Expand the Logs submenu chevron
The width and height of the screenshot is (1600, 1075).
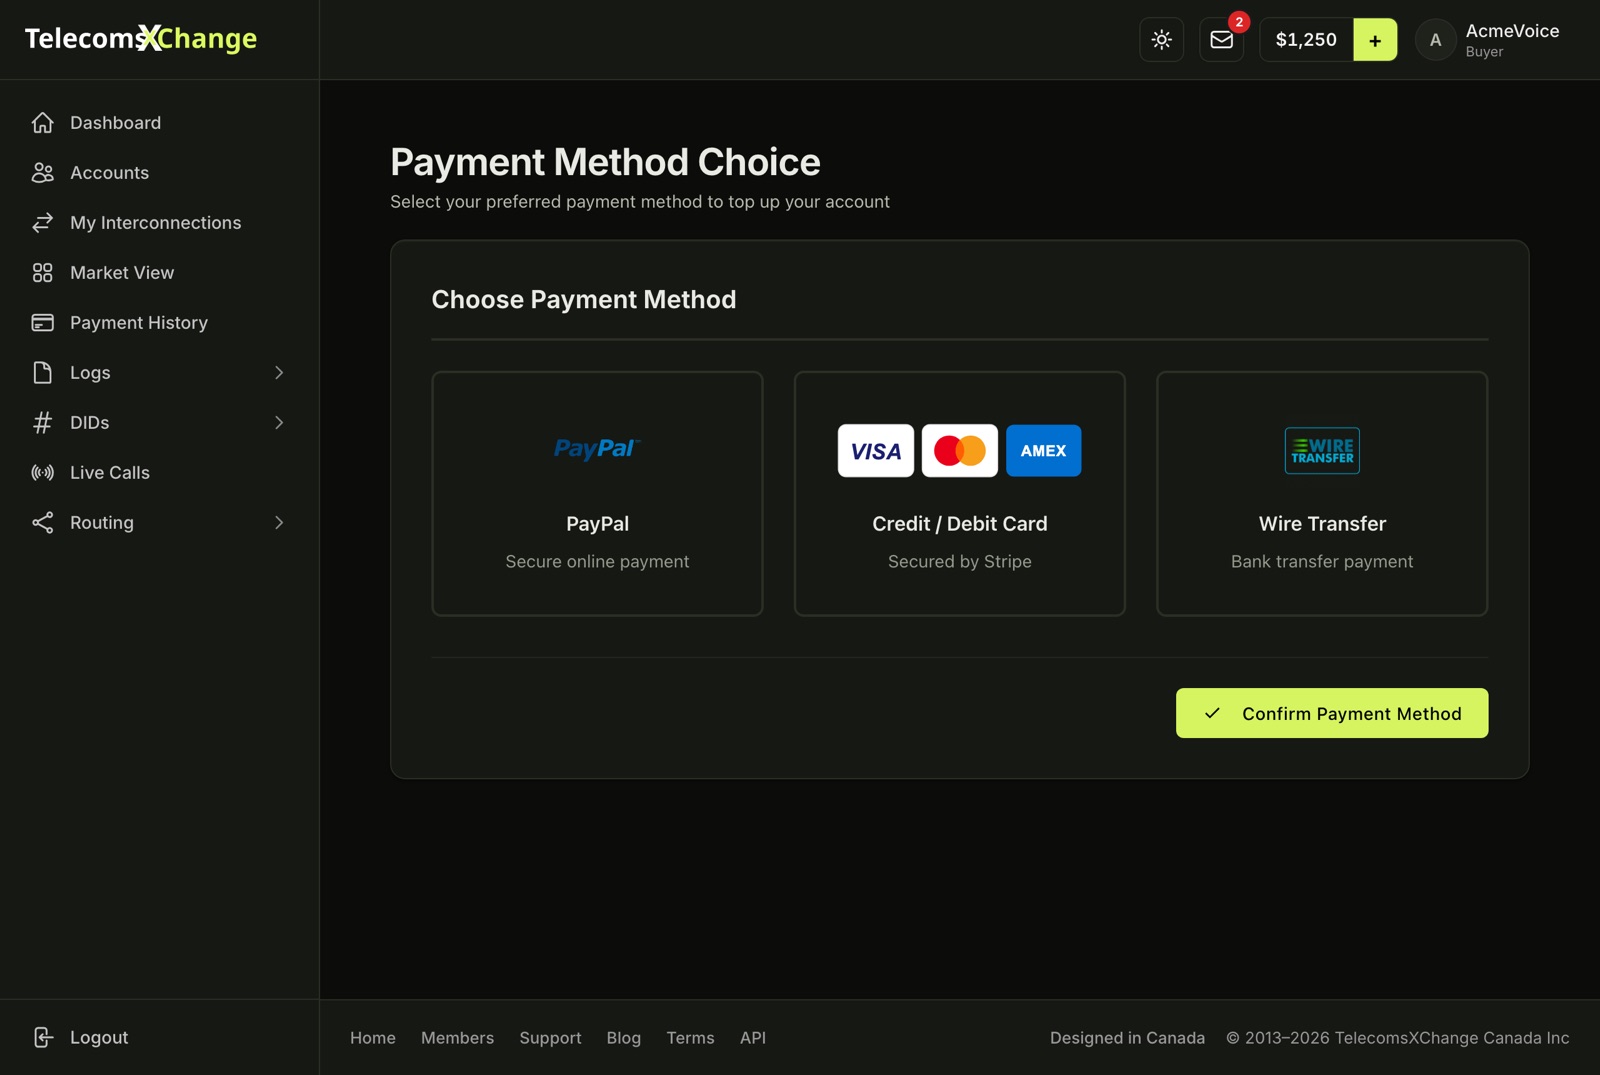279,372
